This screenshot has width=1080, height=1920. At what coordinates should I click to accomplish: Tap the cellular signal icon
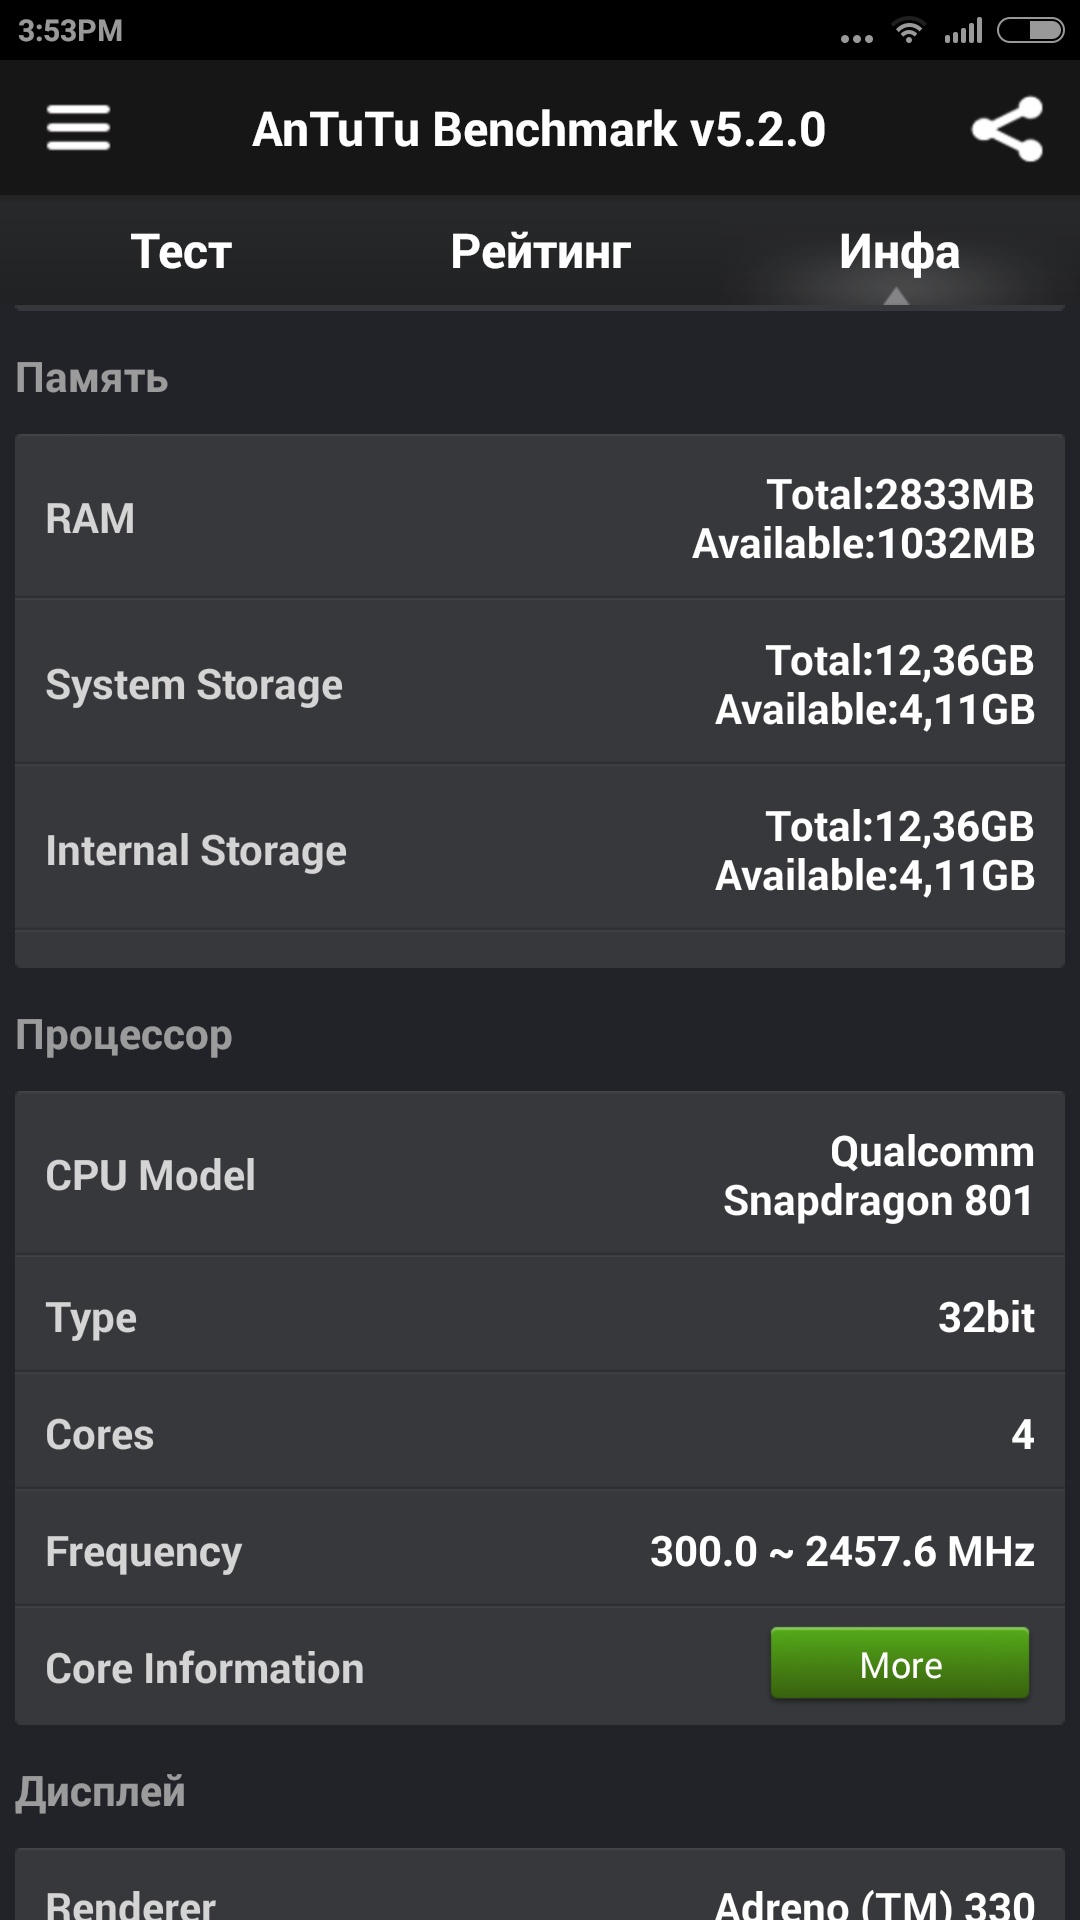[x=963, y=31]
